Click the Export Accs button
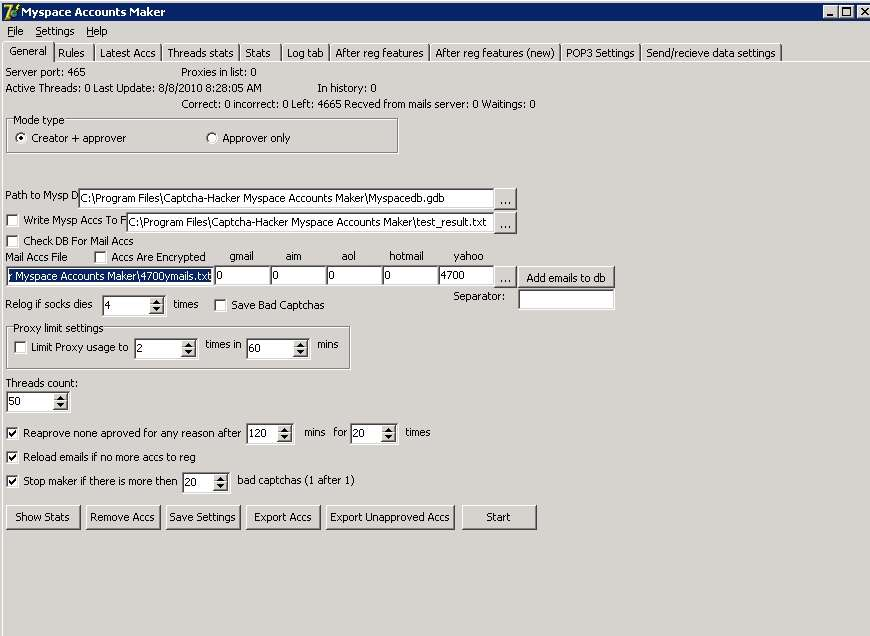The height and width of the screenshot is (636, 870). pyautogui.click(x=283, y=517)
